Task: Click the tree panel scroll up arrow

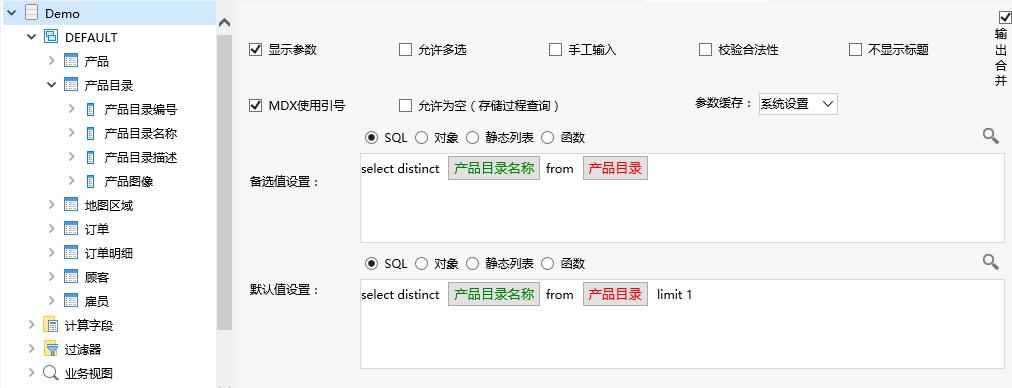Action: click(x=224, y=23)
